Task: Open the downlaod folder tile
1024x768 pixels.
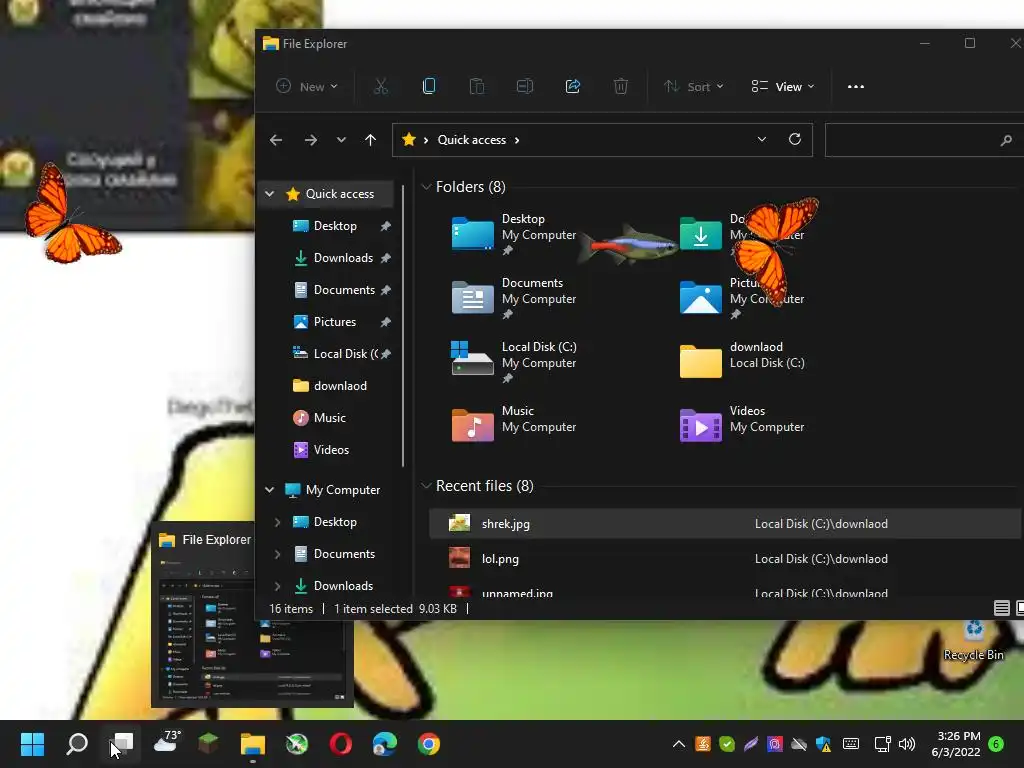Action: click(x=743, y=361)
